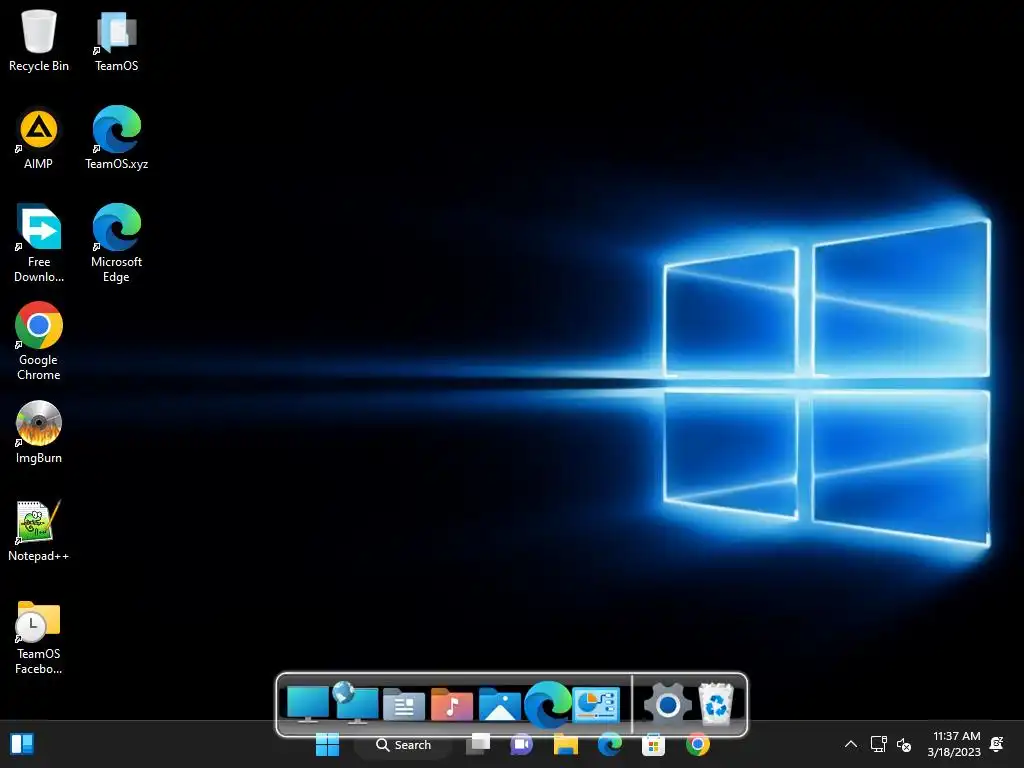
Task: Launch Edge from the taskbar
Action: (x=609, y=744)
